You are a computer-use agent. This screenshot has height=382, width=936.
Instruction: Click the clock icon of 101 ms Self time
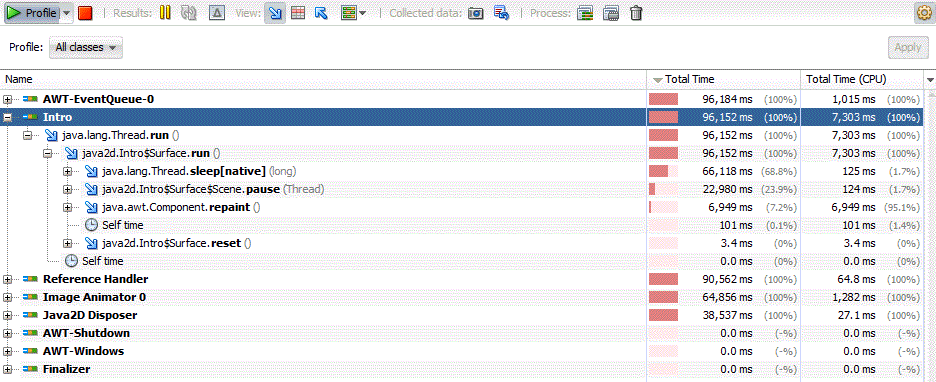pyautogui.click(x=91, y=225)
